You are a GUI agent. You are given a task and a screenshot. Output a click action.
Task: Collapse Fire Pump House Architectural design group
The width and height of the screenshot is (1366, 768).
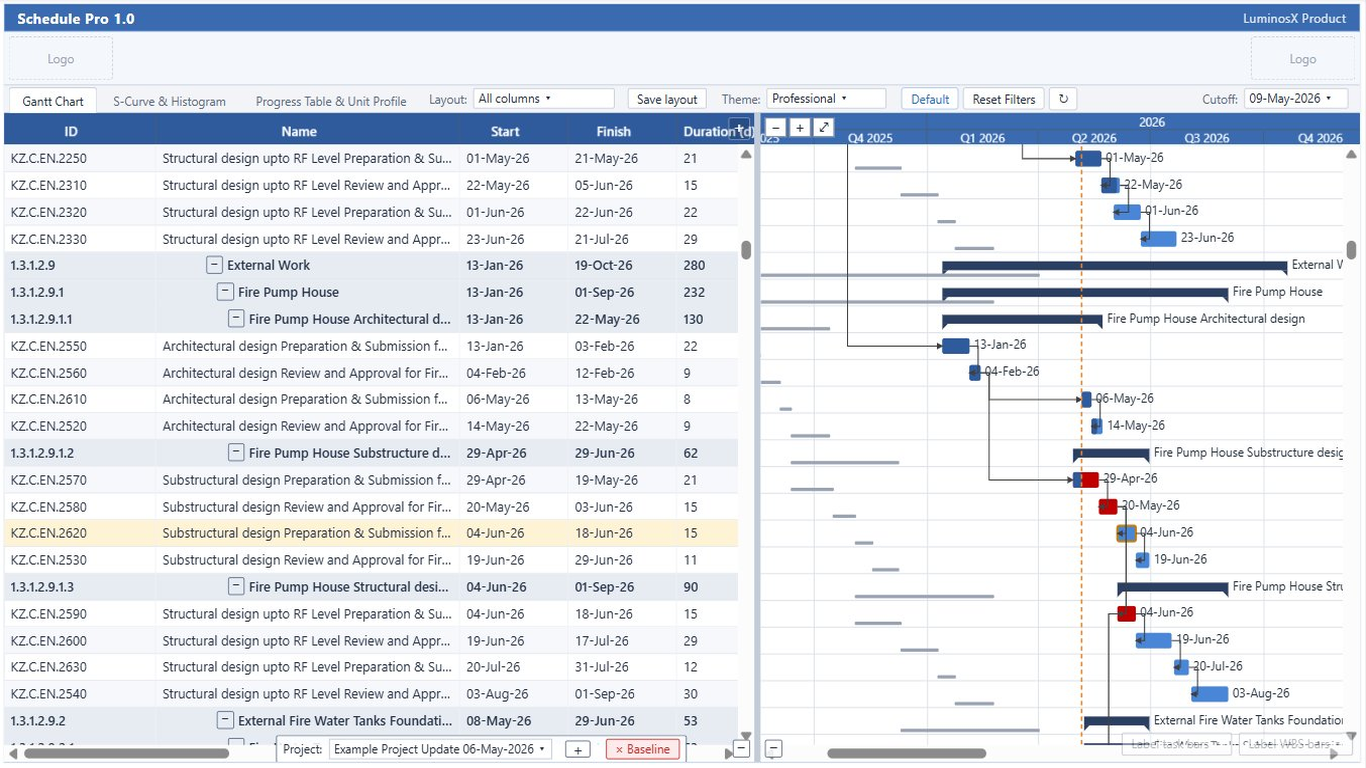[x=236, y=319]
